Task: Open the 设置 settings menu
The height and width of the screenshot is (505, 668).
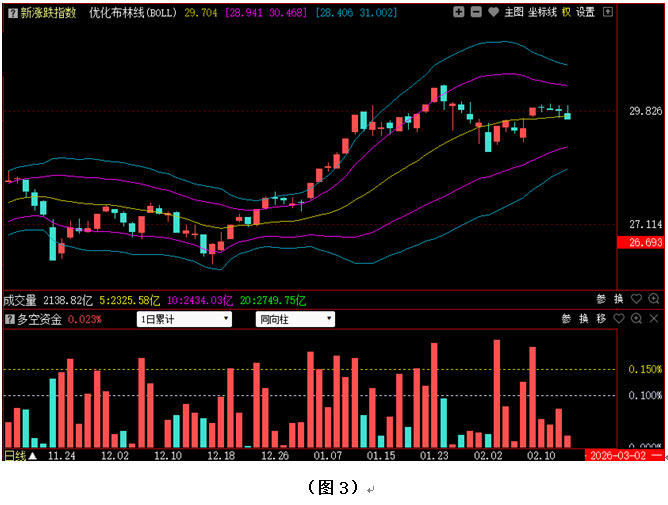Action: [585, 13]
